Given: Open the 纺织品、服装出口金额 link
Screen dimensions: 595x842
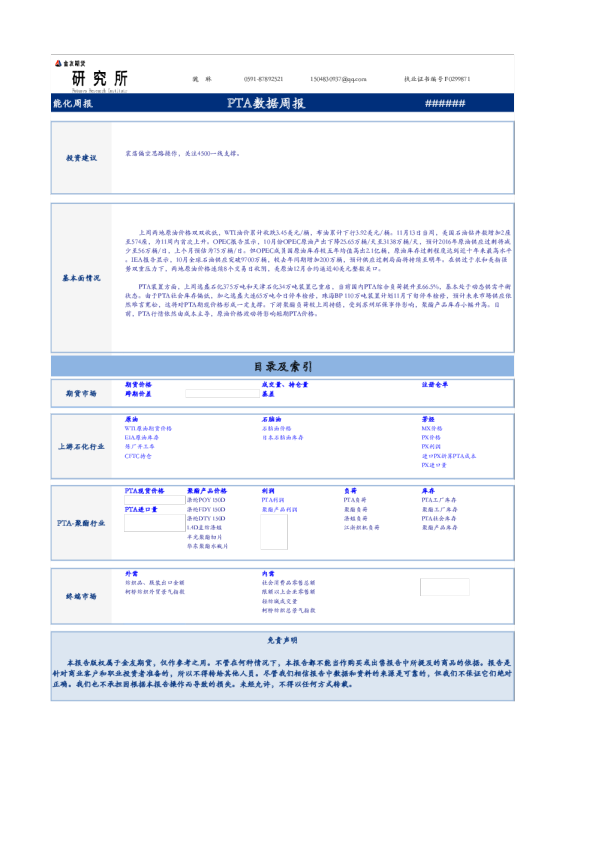Looking at the screenshot, I should (x=155, y=583).
